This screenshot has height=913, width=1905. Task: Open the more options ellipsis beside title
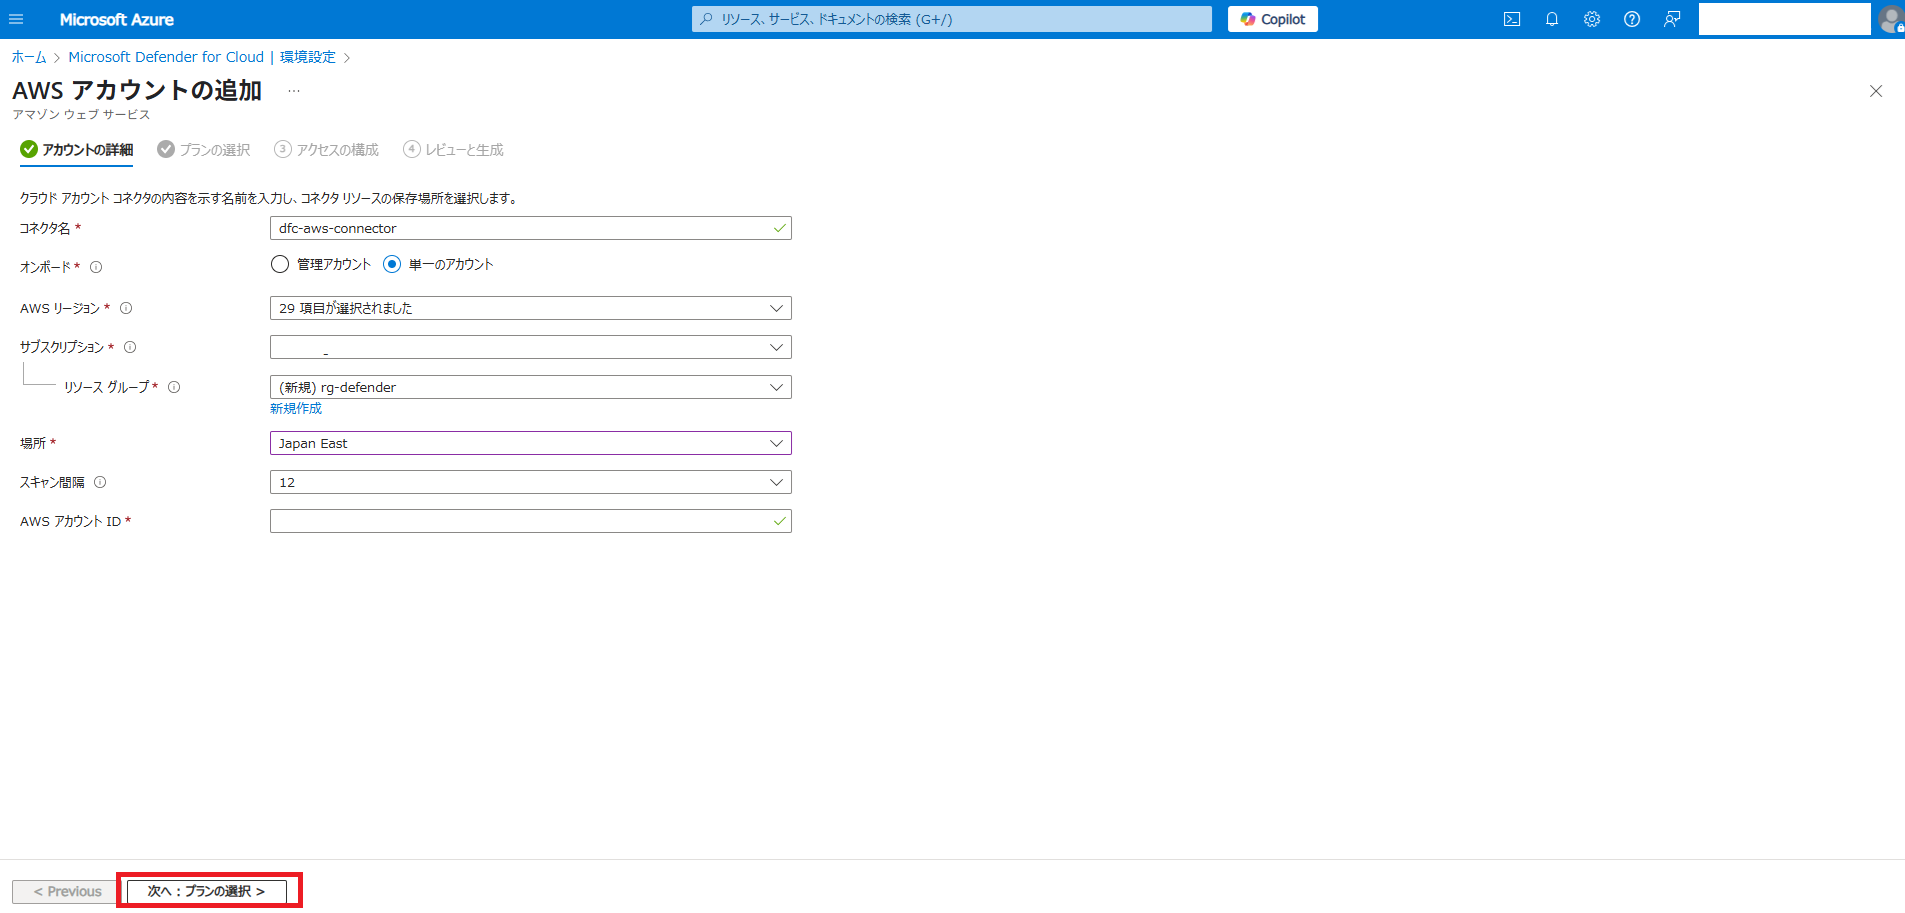tap(294, 91)
